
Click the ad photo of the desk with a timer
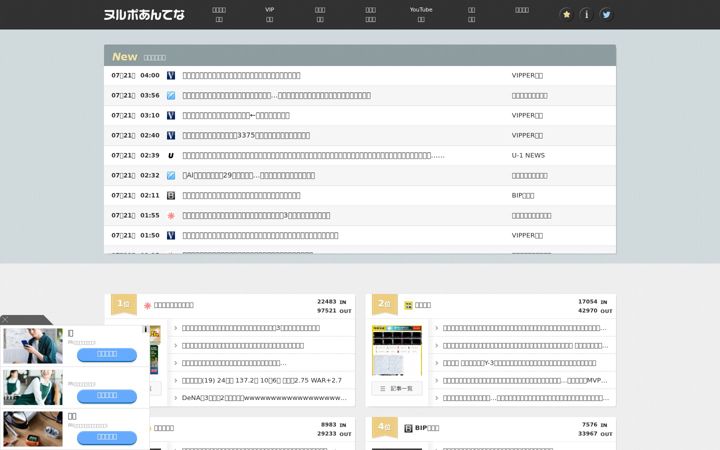(x=33, y=429)
